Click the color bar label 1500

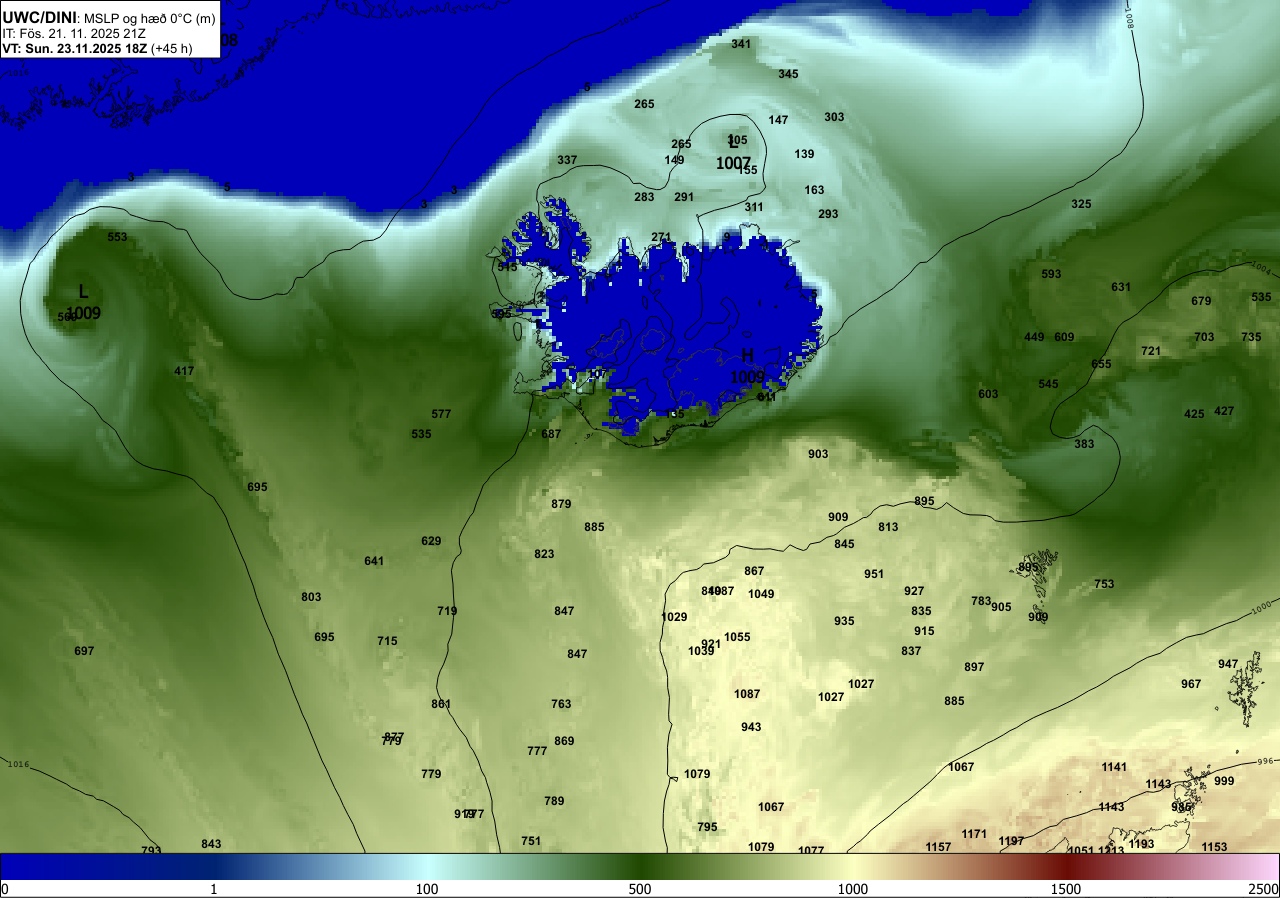coord(1065,889)
